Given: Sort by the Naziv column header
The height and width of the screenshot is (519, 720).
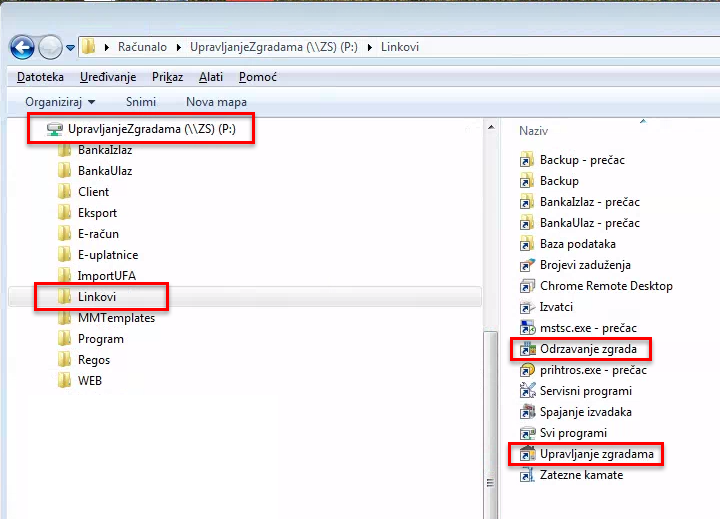Looking at the screenshot, I should pos(534,131).
